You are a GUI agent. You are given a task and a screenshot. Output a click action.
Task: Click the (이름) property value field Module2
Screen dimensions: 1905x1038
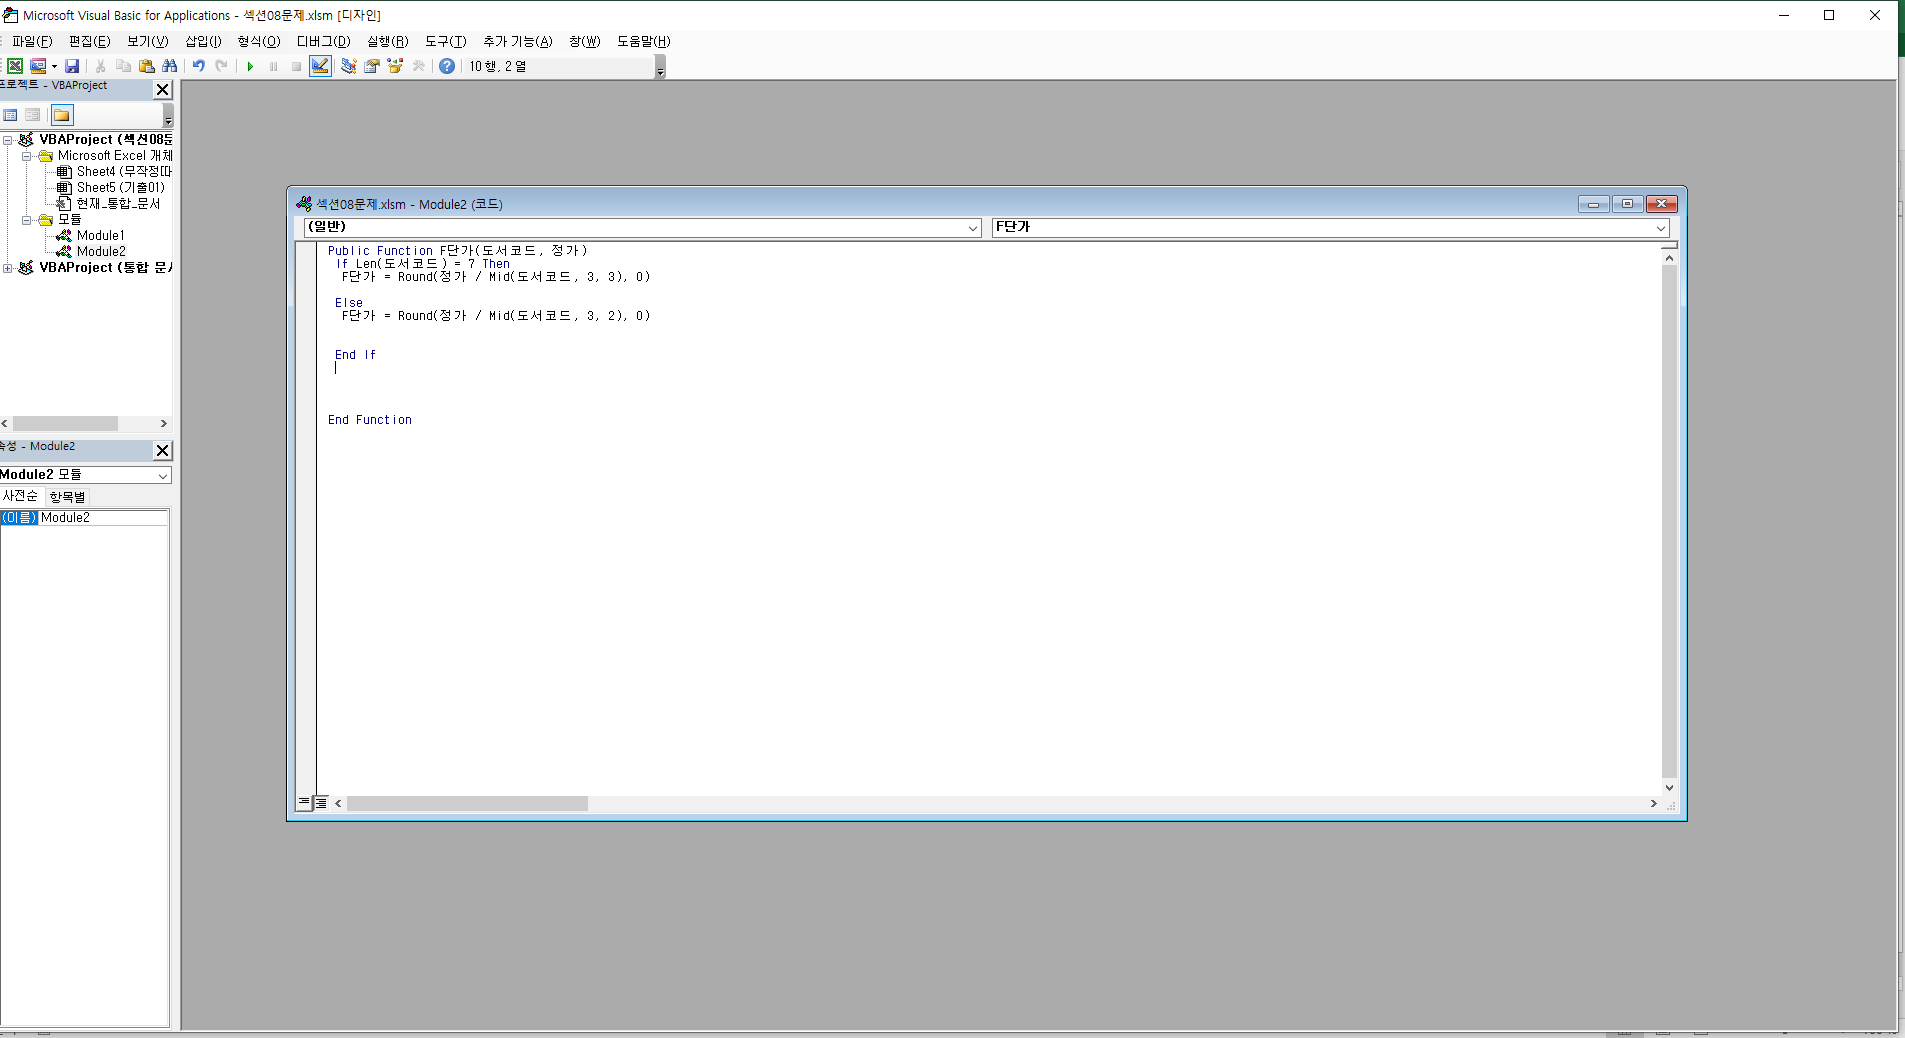(x=103, y=518)
